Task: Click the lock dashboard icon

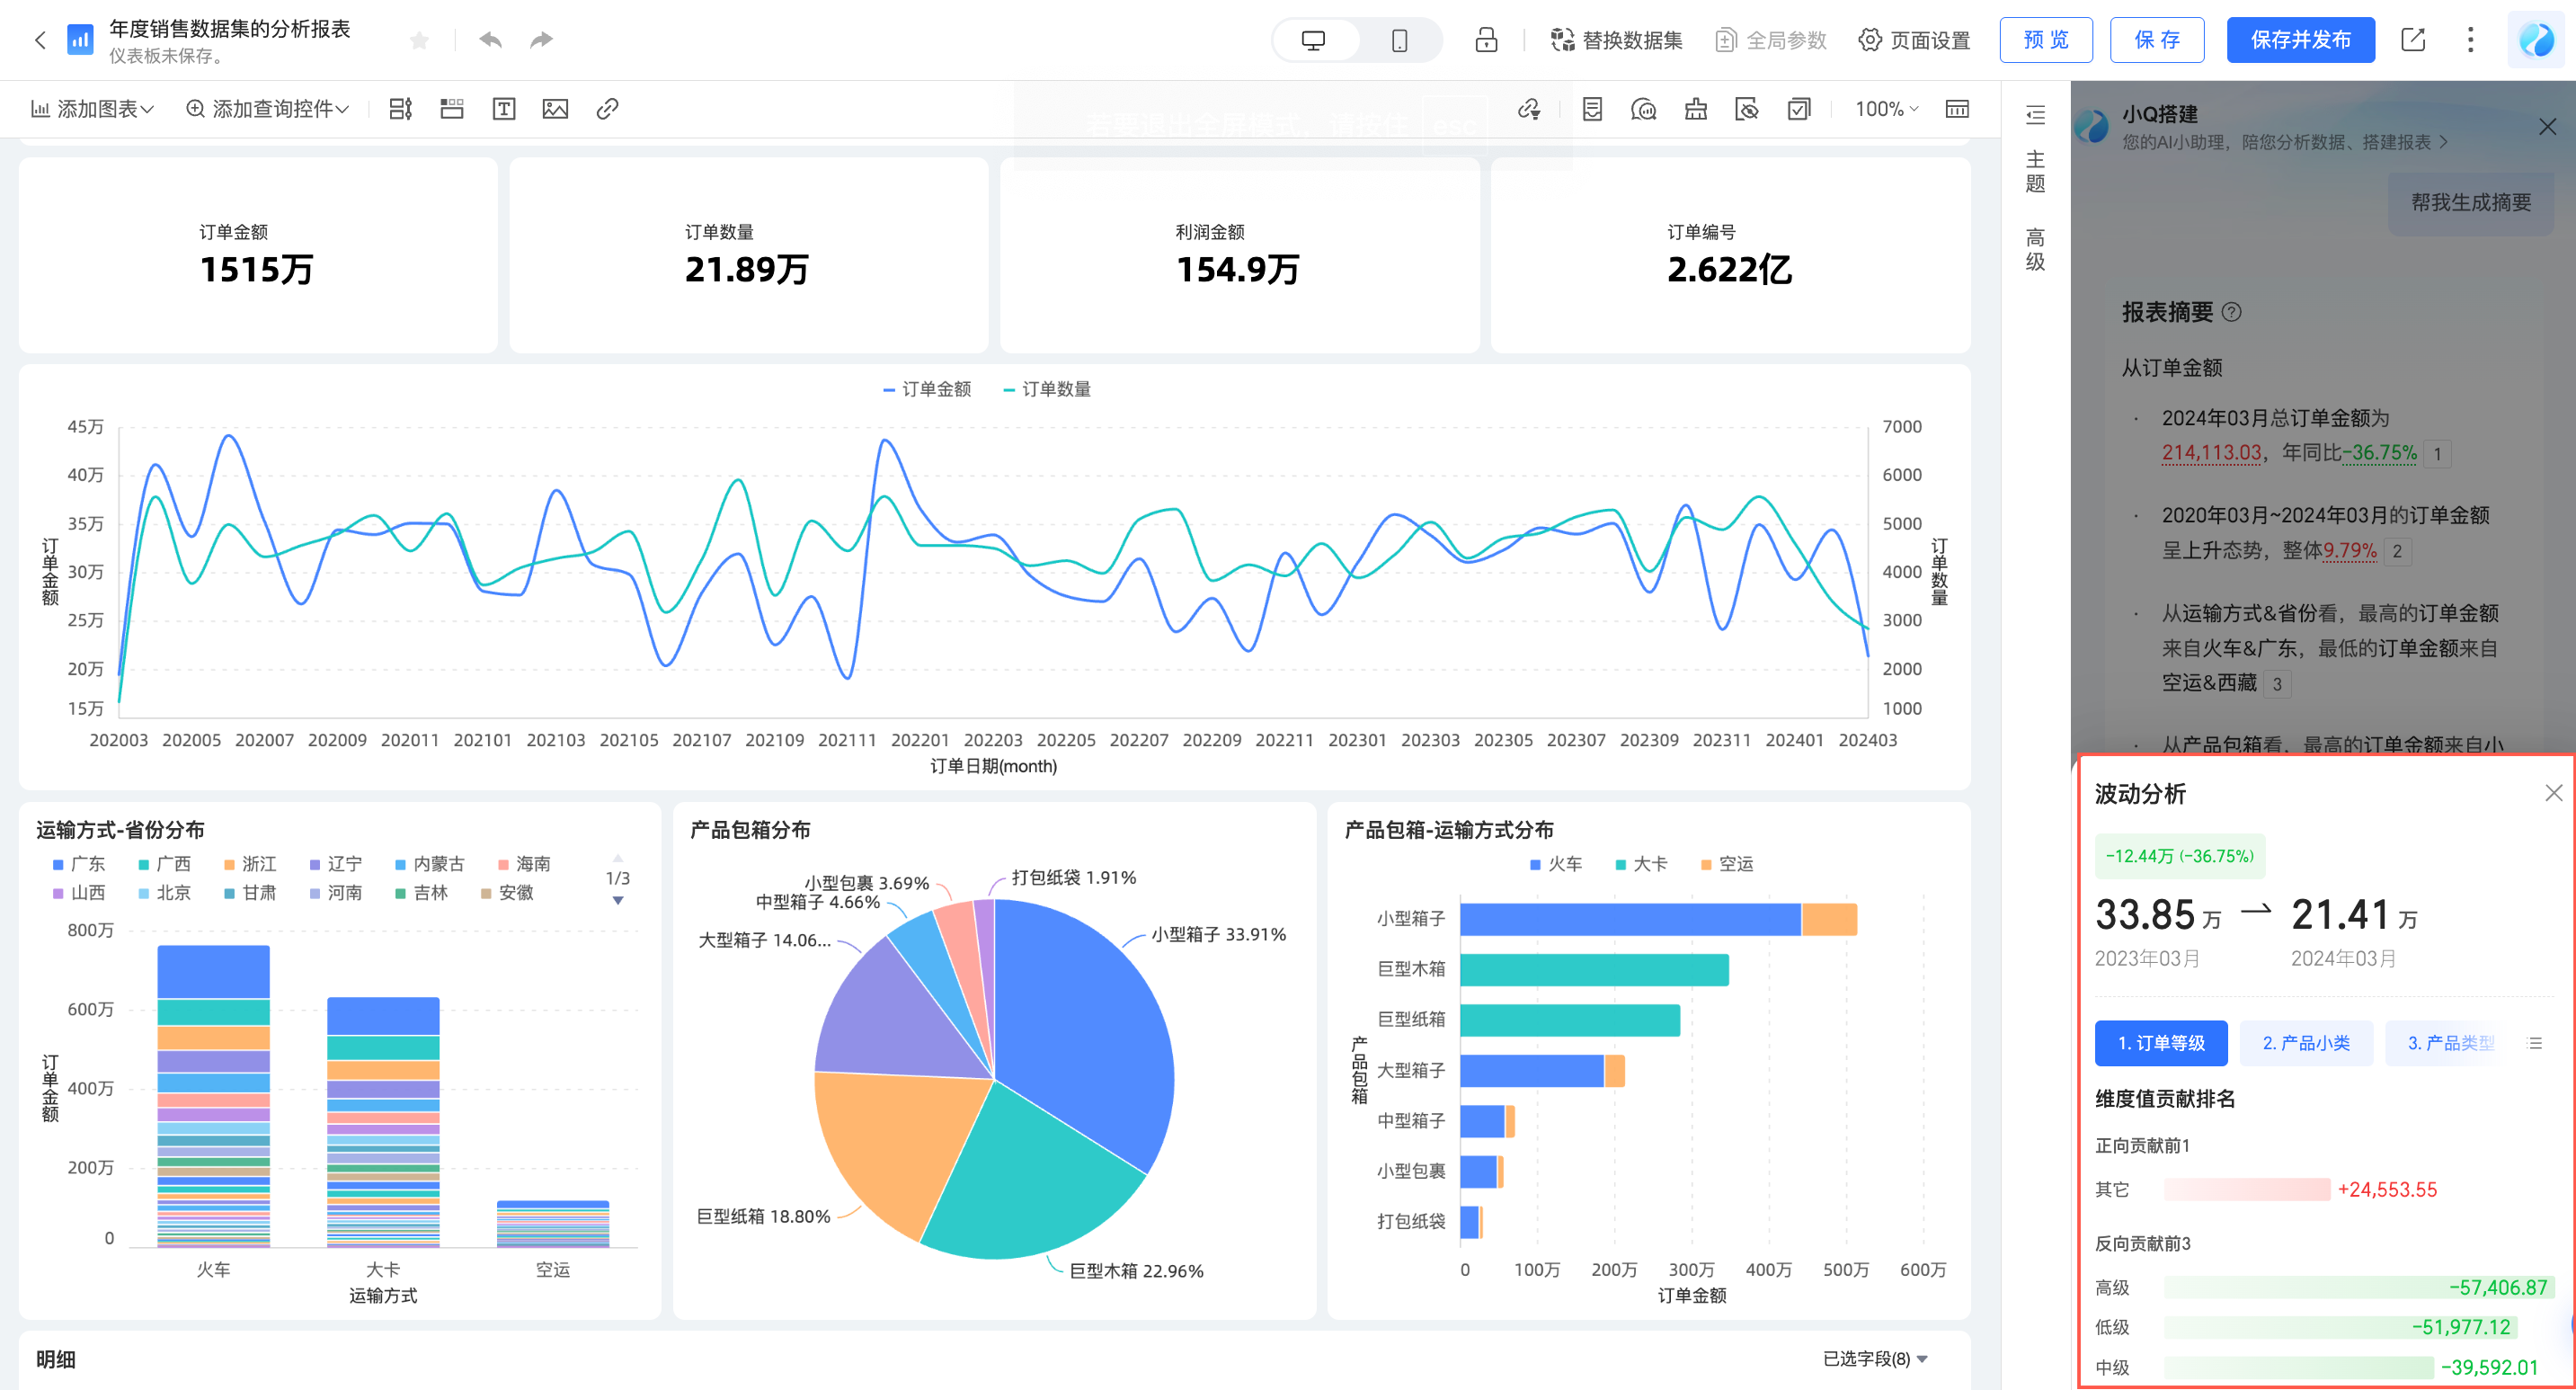Action: (1486, 40)
